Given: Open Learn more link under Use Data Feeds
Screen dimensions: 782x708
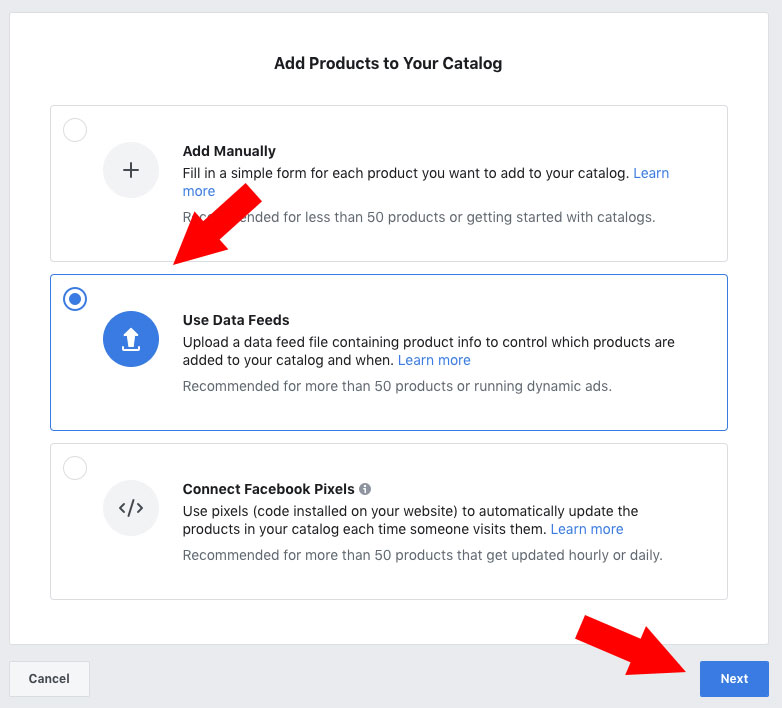Looking at the screenshot, I should tap(434, 360).
